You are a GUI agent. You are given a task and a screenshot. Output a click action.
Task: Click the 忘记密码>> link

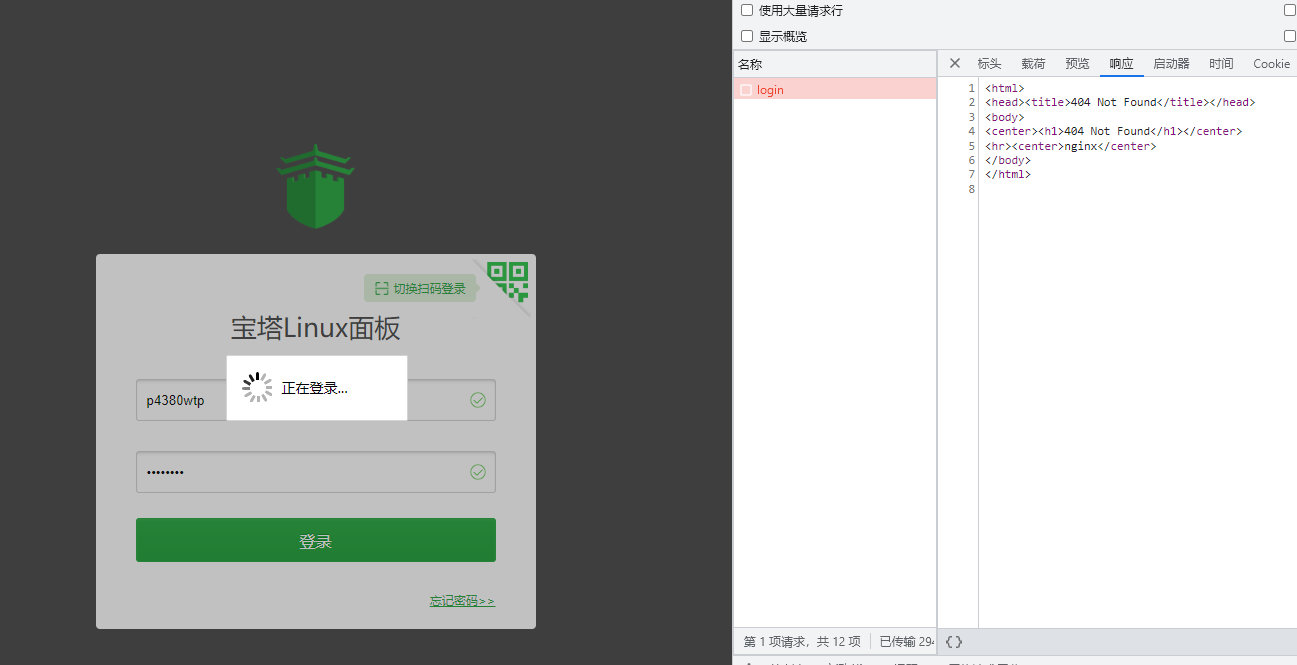(462, 601)
